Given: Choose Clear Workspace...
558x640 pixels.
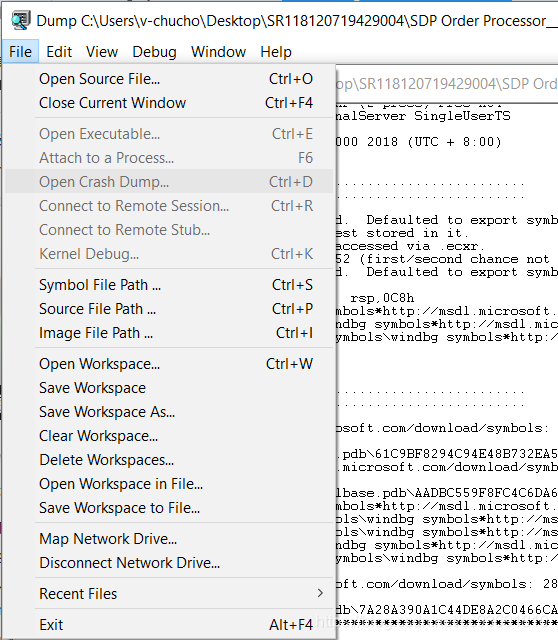Looking at the screenshot, I should [x=169, y=436].
